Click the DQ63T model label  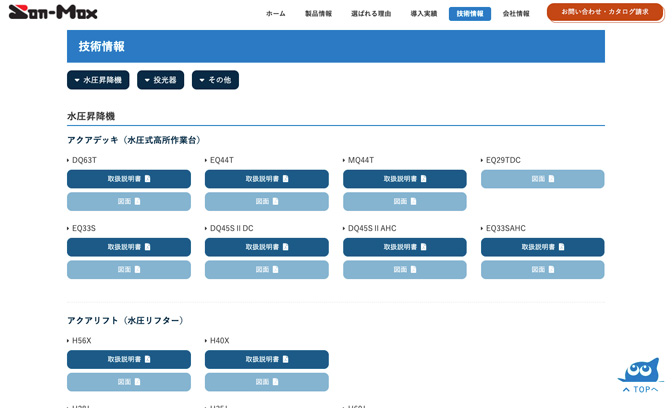click(x=84, y=160)
